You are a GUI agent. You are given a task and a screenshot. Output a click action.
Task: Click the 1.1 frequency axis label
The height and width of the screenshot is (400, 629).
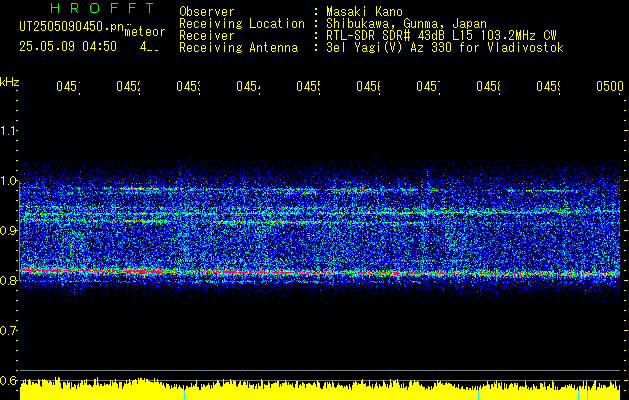click(8, 130)
